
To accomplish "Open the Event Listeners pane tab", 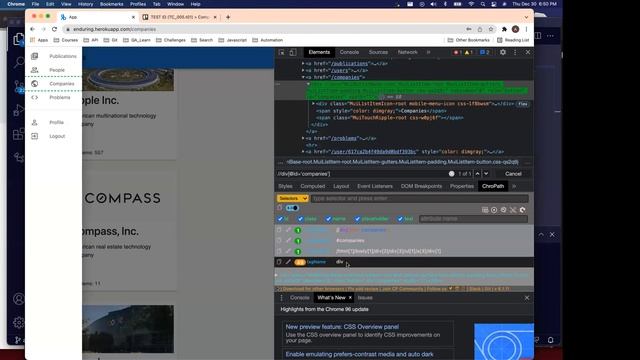I will [375, 186].
